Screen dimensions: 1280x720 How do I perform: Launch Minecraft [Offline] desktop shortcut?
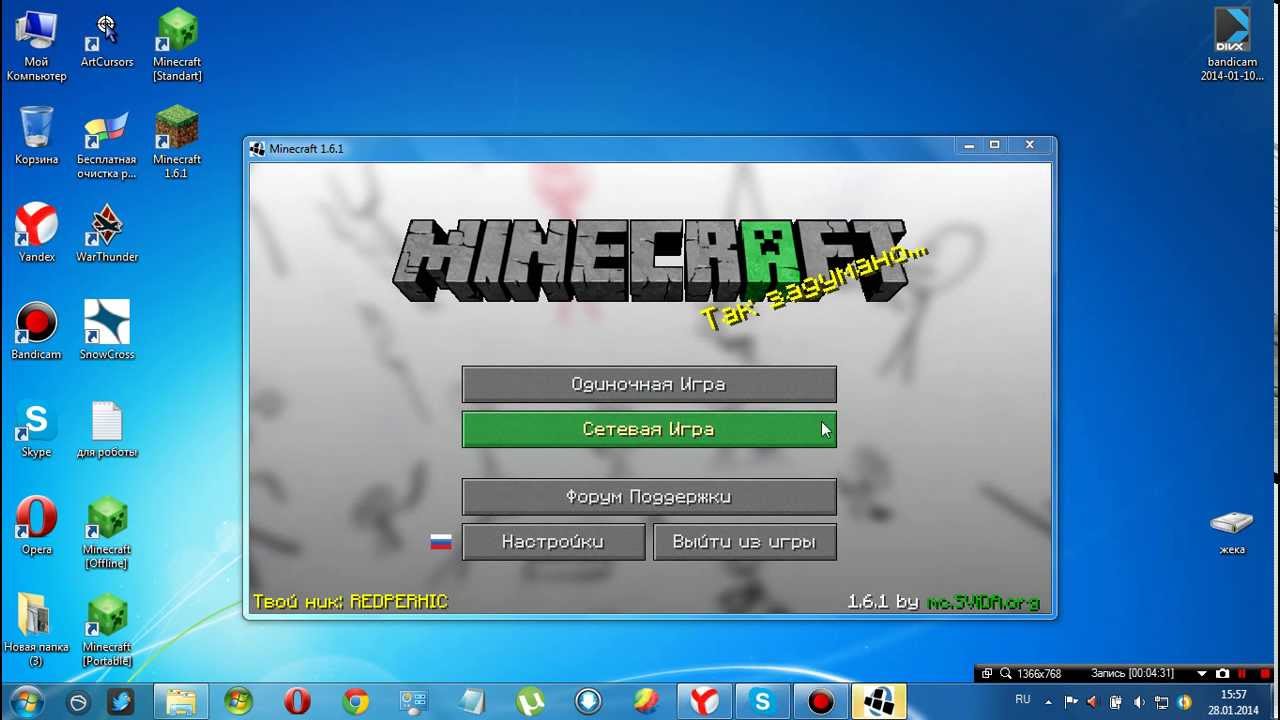pyautogui.click(x=107, y=533)
